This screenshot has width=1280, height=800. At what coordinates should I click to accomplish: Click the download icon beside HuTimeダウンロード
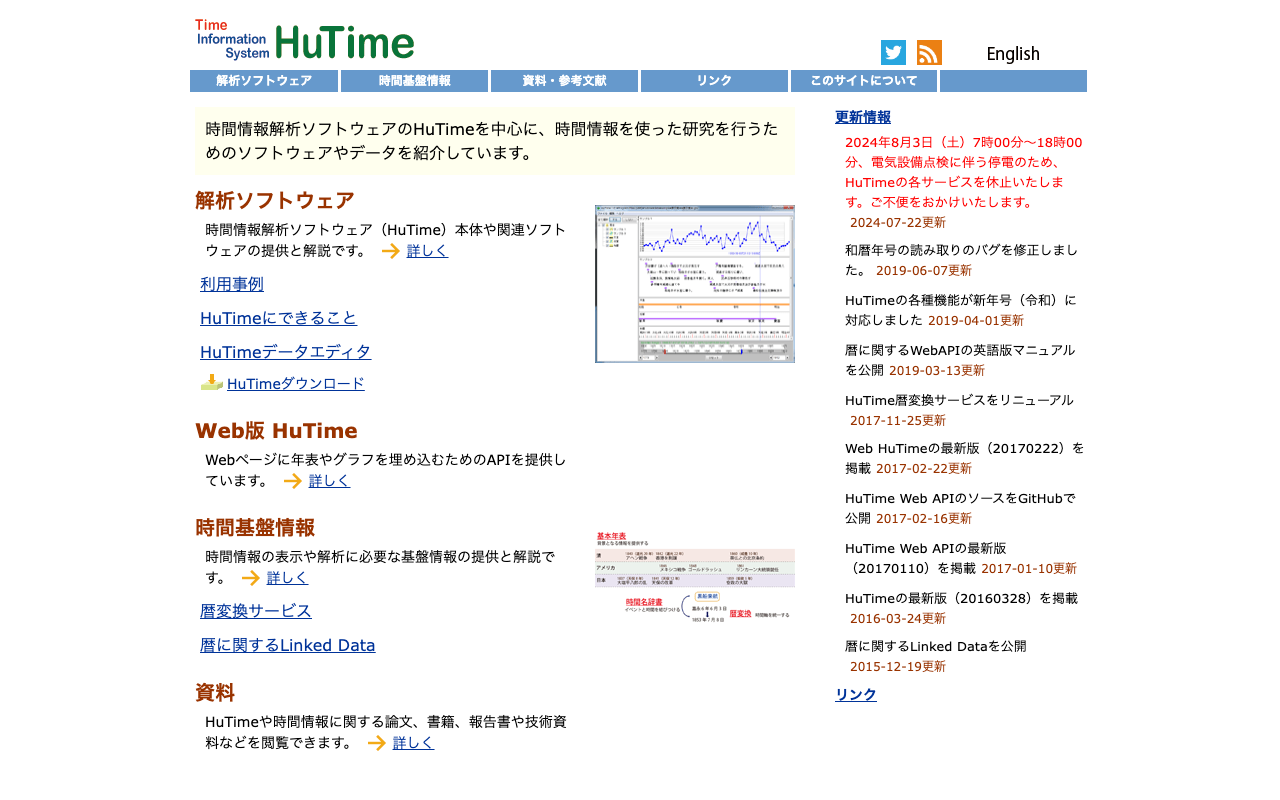click(212, 382)
